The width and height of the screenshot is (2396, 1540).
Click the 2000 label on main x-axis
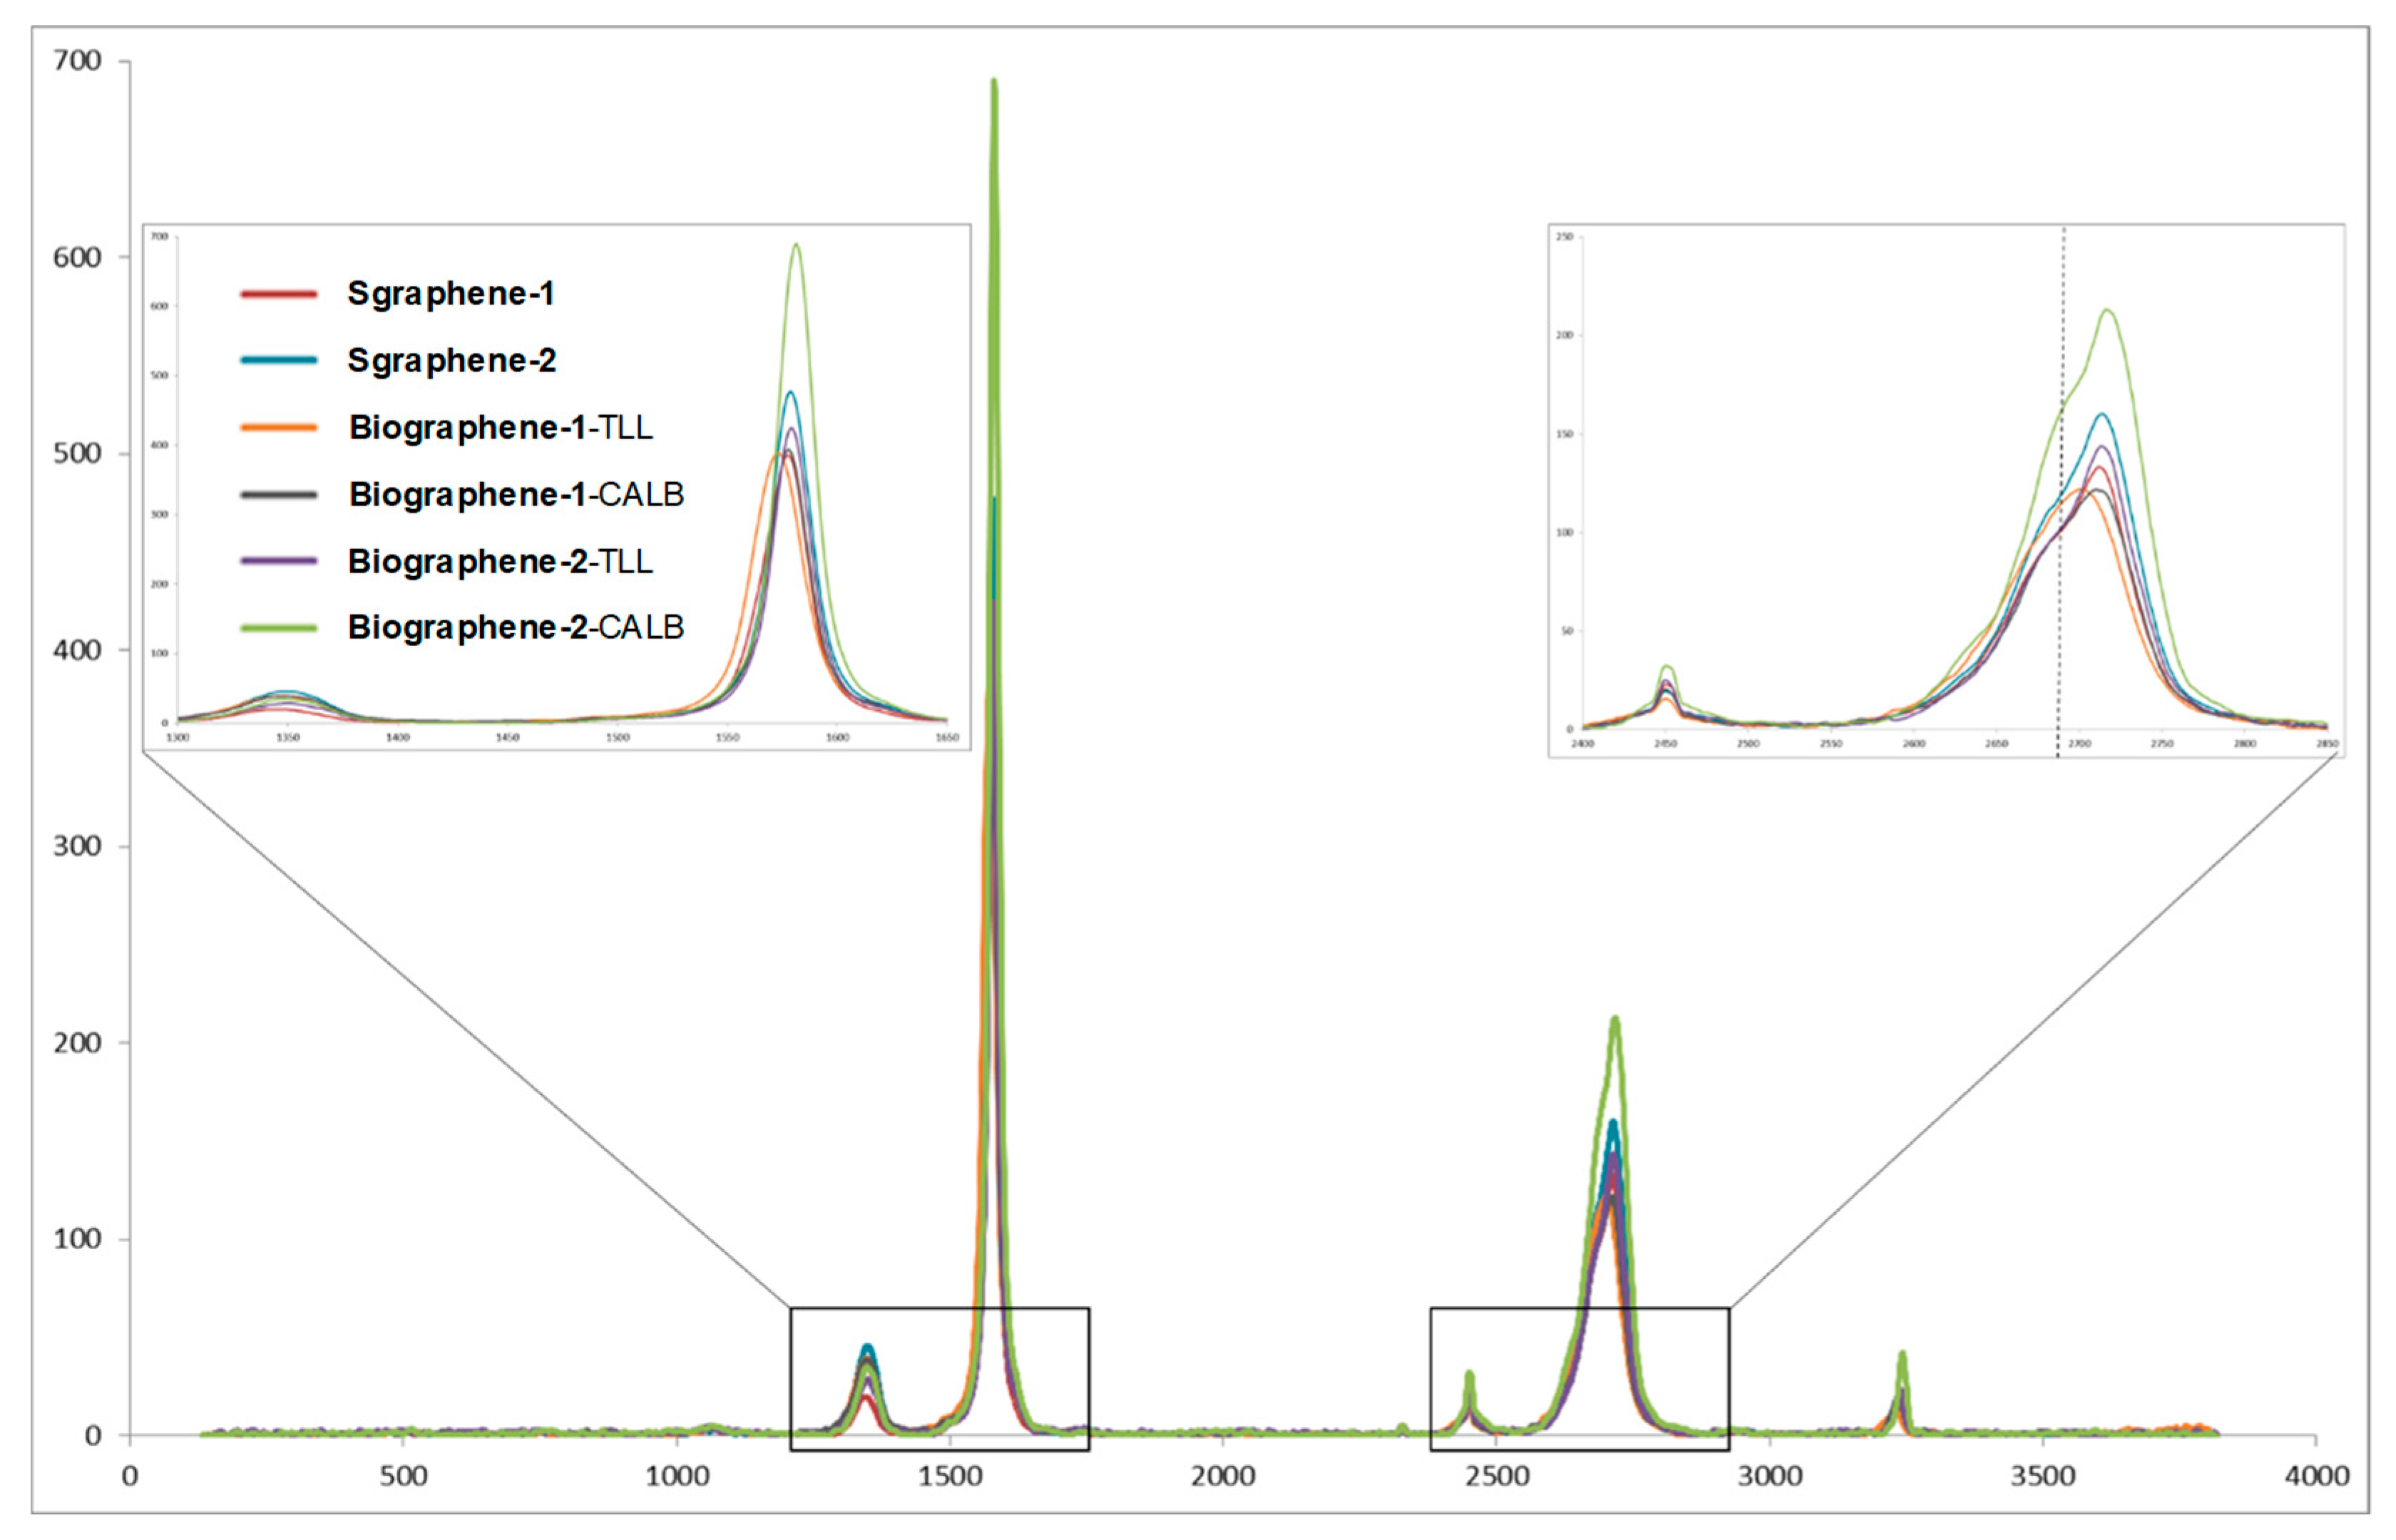[1223, 1476]
